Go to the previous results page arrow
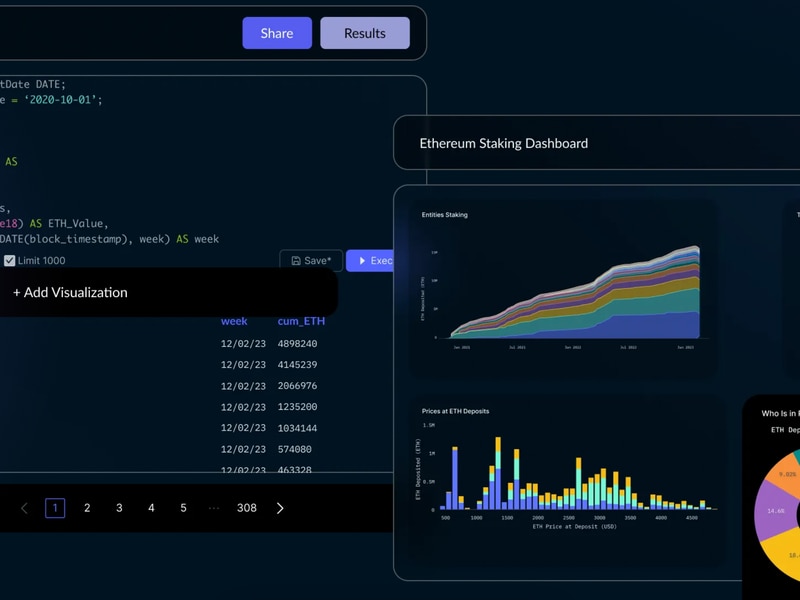 pos(25,508)
